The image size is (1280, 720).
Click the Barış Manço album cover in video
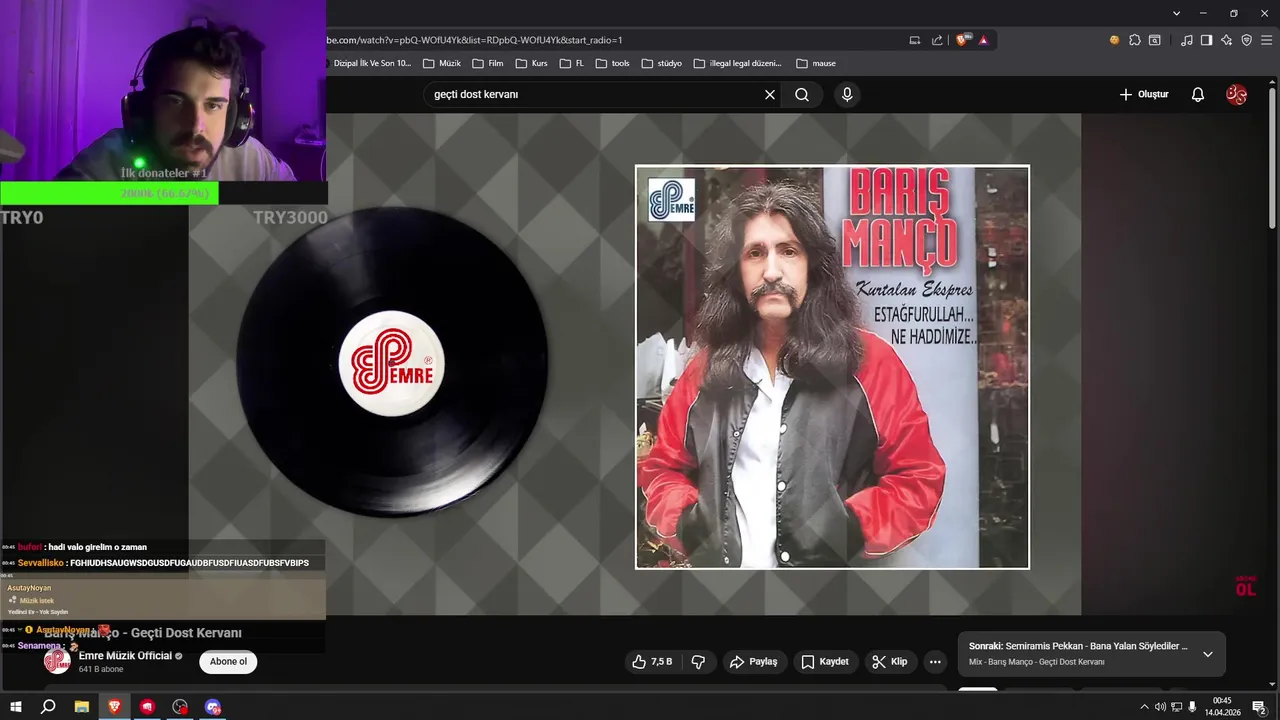click(832, 367)
